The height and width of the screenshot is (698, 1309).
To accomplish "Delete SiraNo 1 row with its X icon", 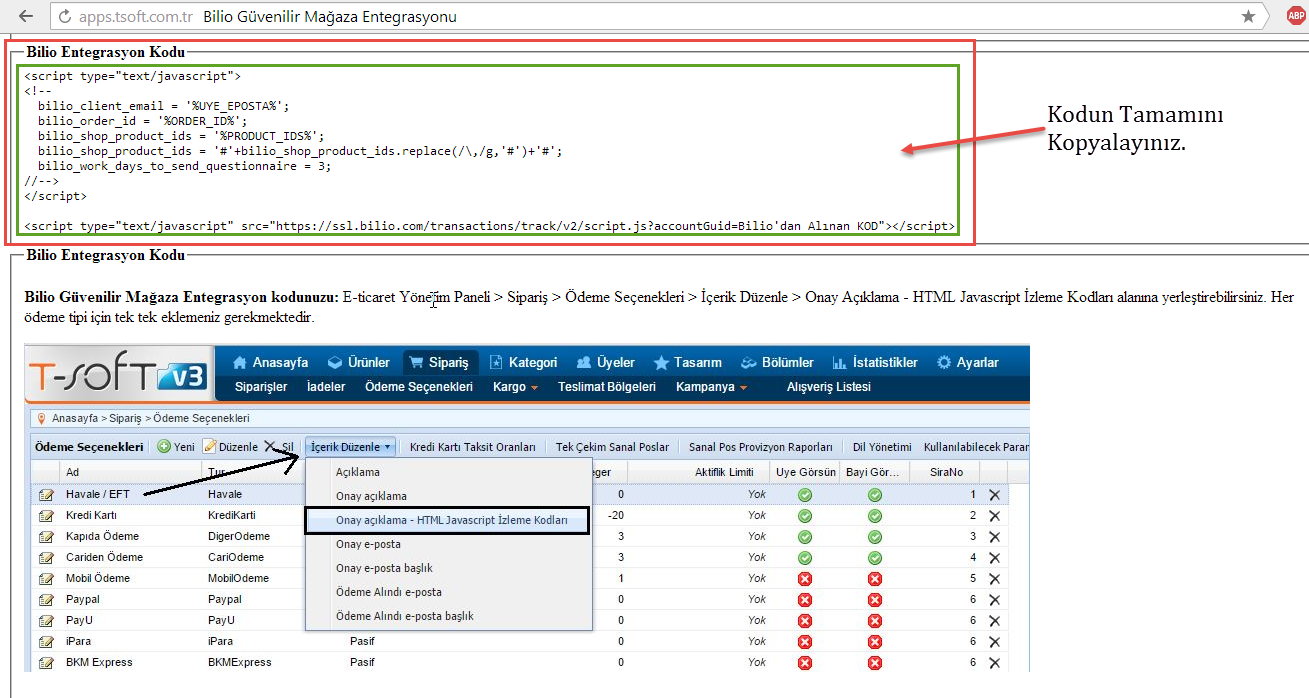I will point(994,495).
